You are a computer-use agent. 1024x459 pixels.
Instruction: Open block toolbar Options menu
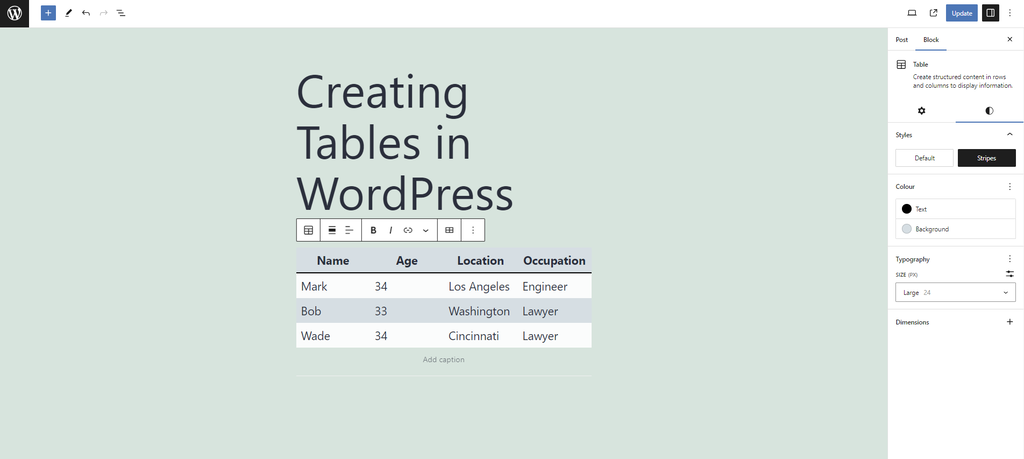click(473, 230)
